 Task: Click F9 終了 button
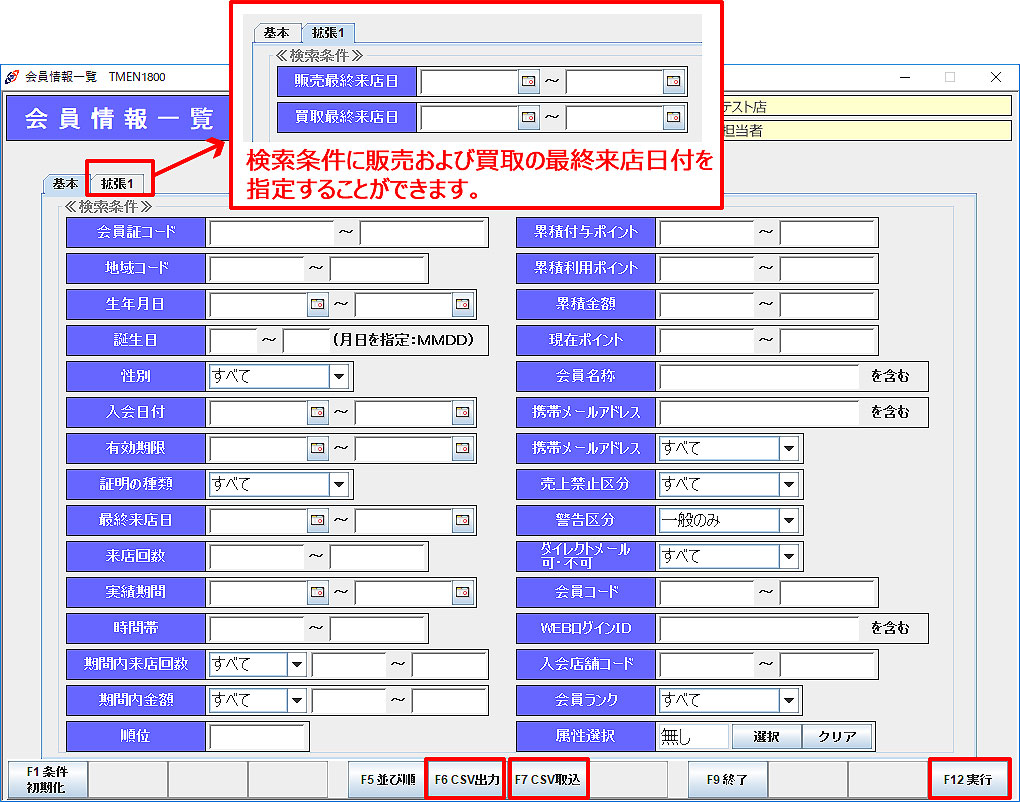[x=727, y=779]
